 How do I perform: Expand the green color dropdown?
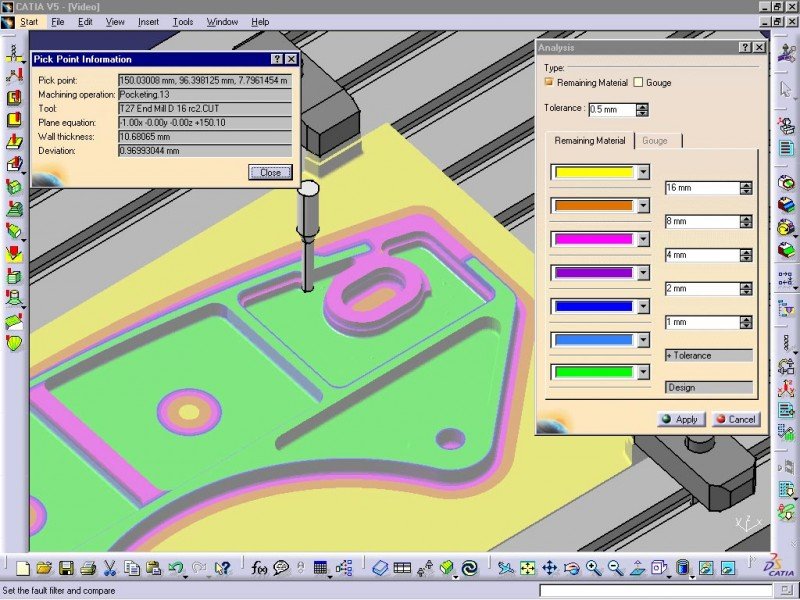coord(643,371)
